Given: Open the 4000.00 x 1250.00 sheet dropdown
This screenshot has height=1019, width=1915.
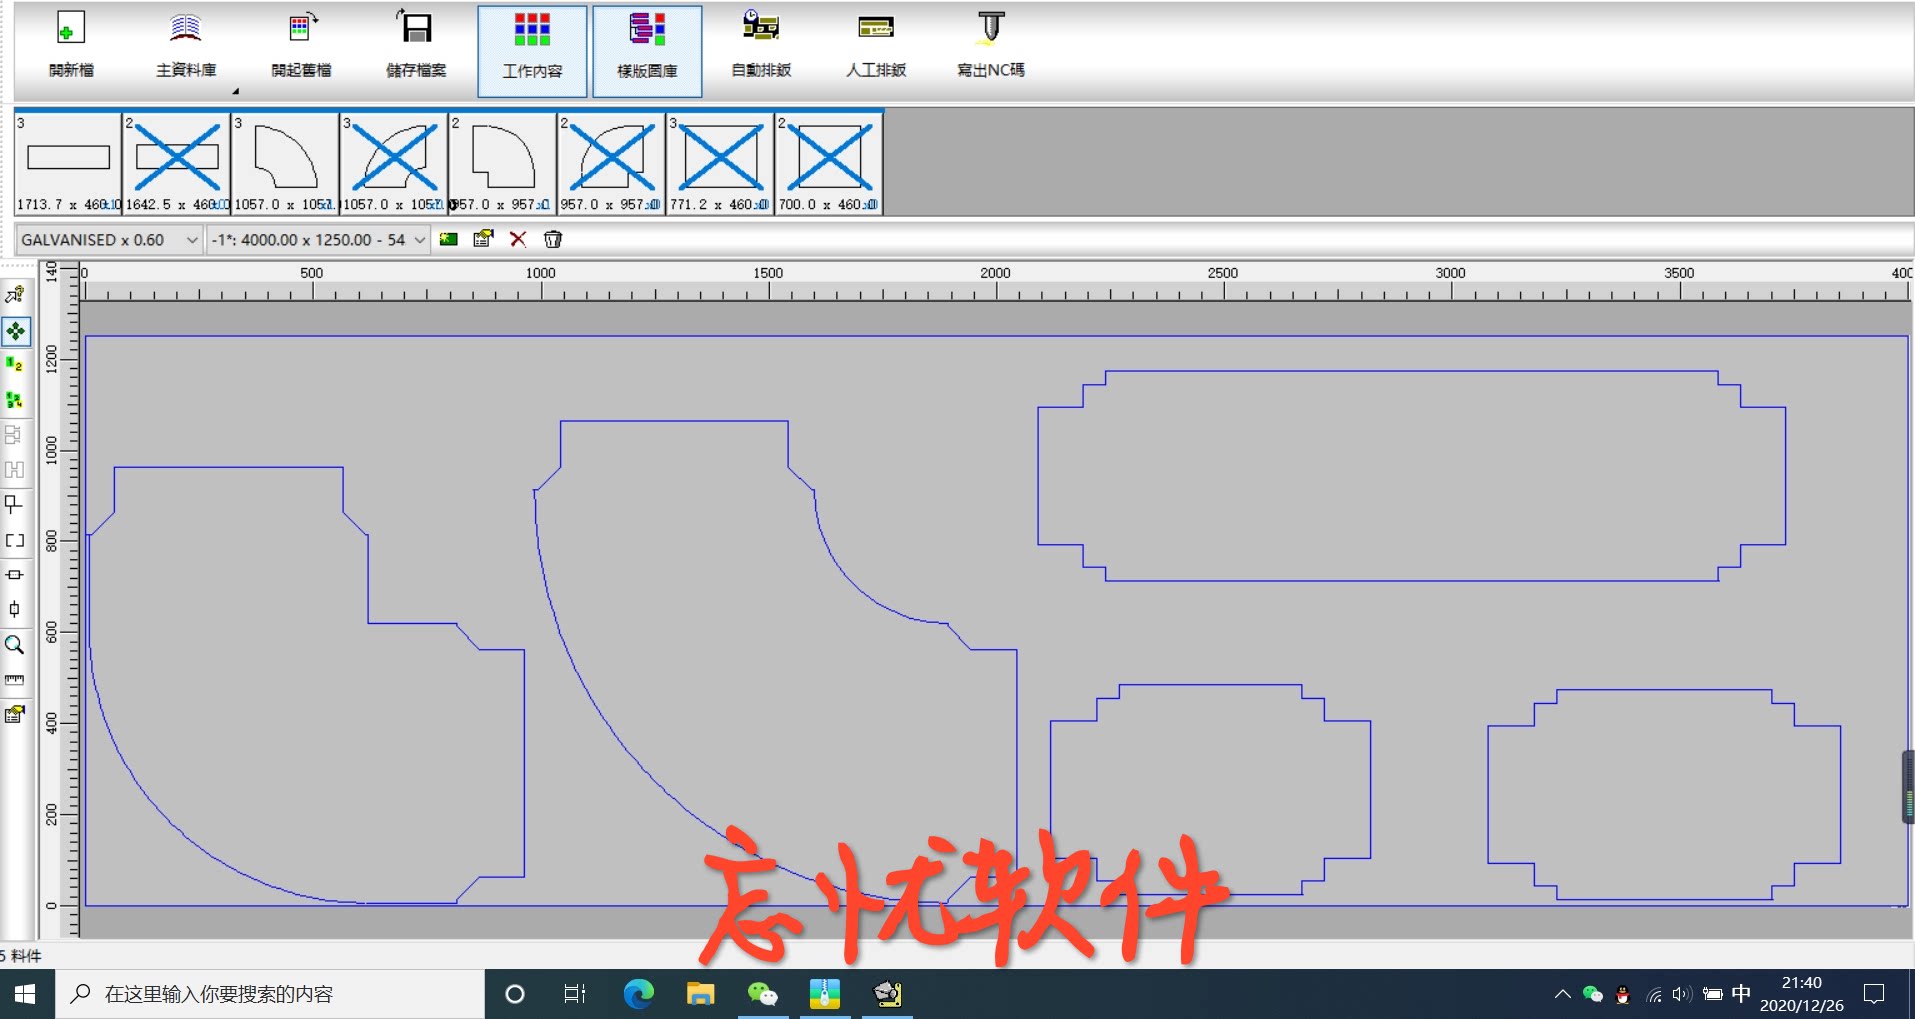Looking at the screenshot, I should click(318, 240).
